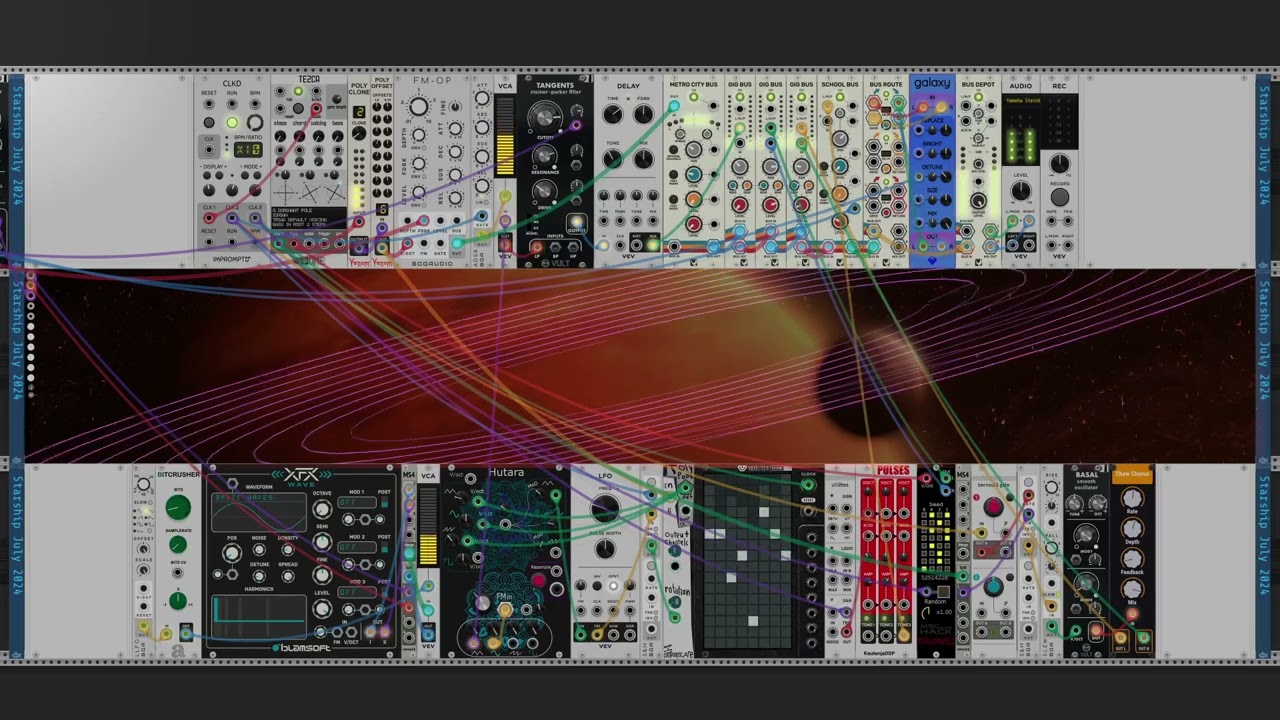Adjust the large ratio knob on FM-OP
Viewport: 1280px width, 720px height.
pos(418,106)
